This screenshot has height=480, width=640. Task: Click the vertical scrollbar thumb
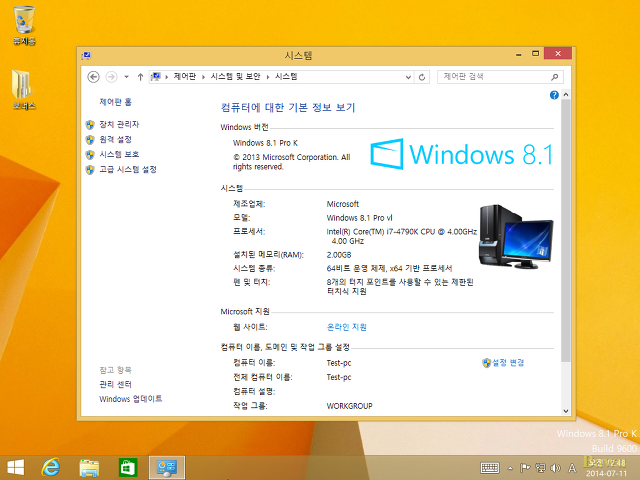[x=566, y=231]
